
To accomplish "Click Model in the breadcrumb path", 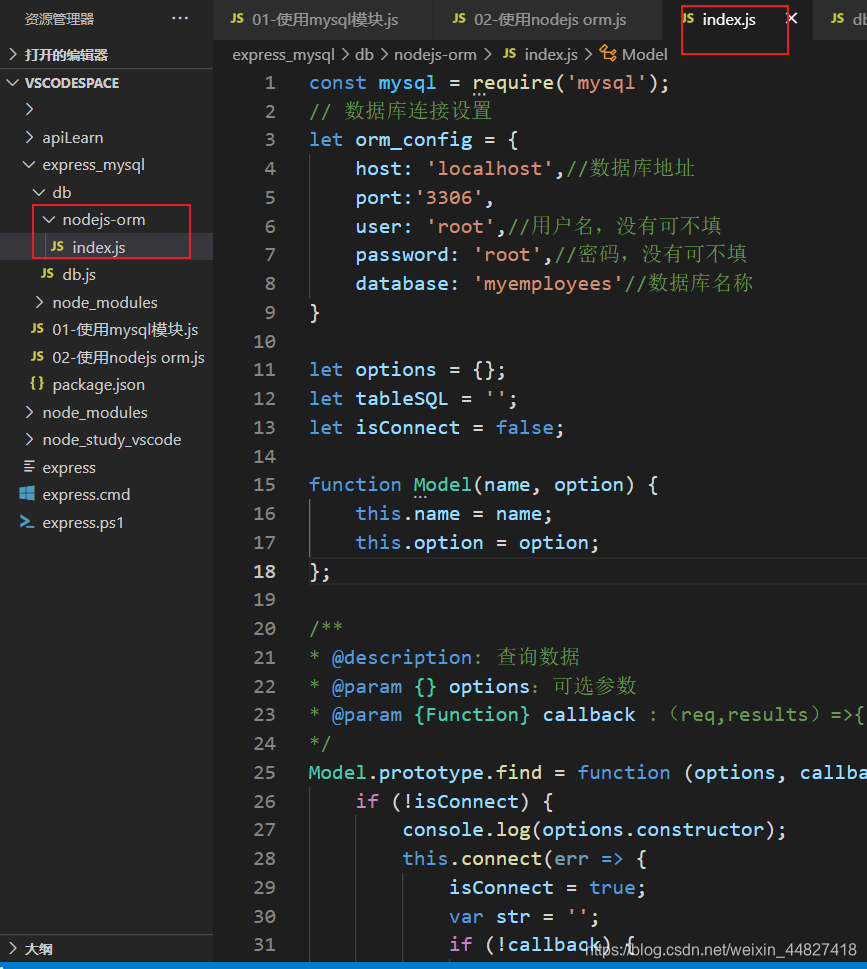I will tap(645, 54).
